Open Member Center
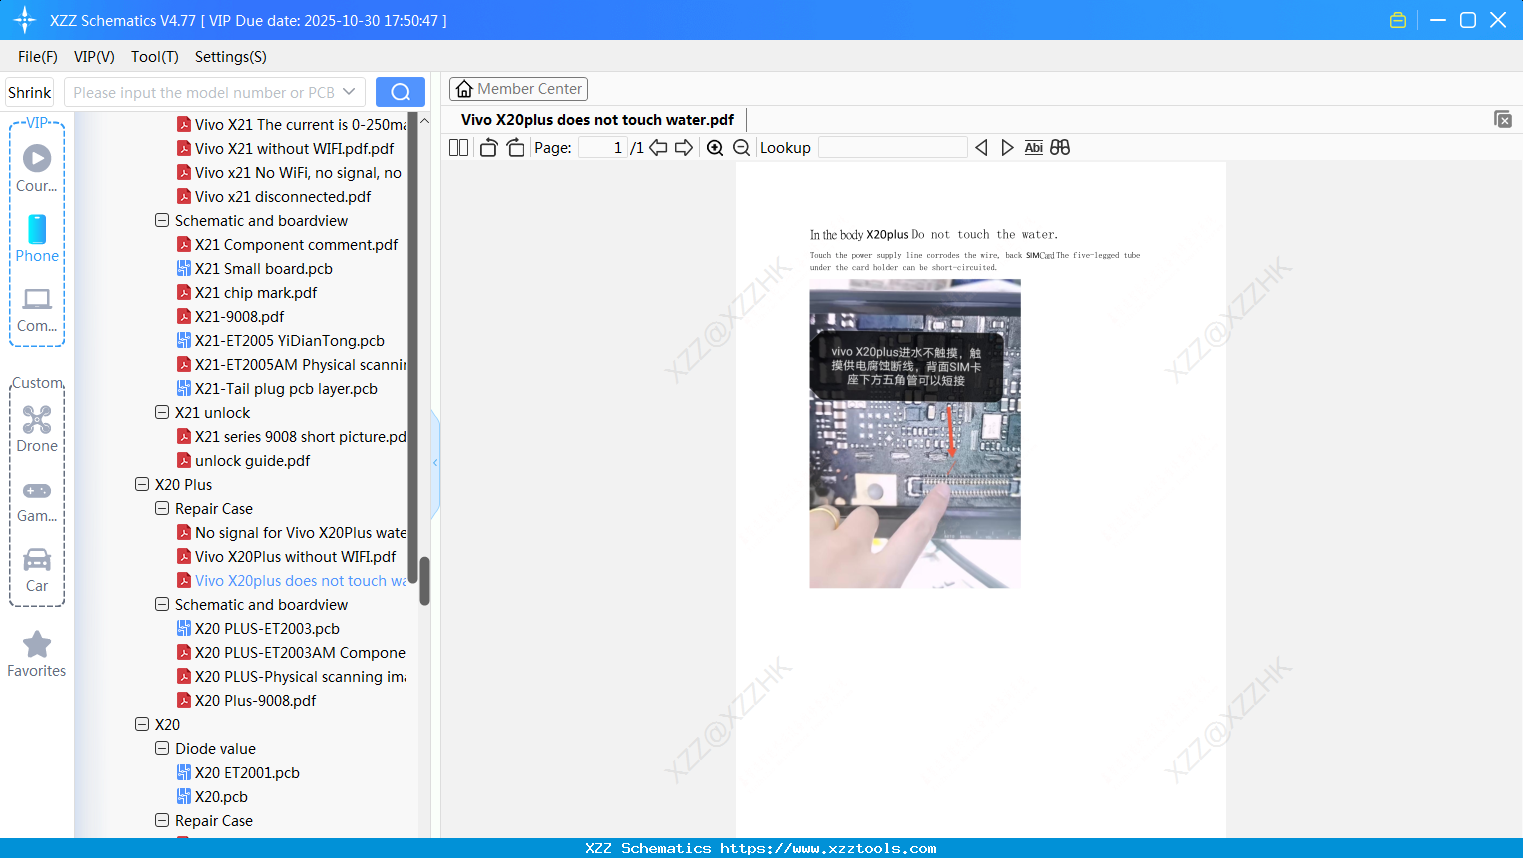 (518, 89)
